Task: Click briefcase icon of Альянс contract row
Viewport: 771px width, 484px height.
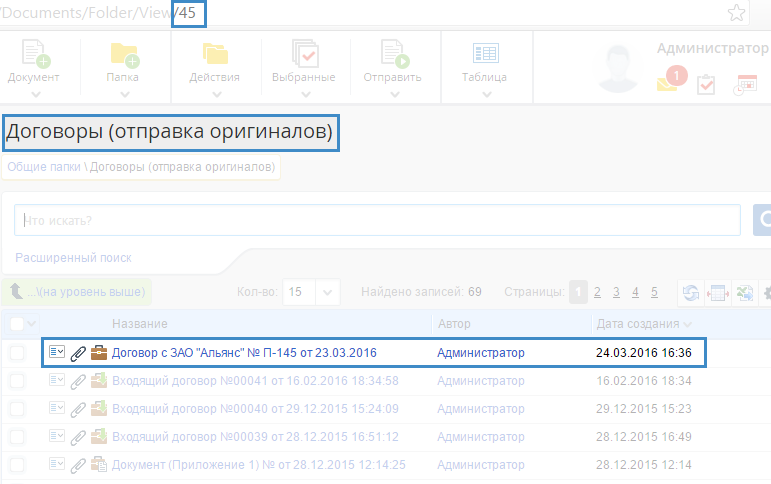Action: [99, 353]
